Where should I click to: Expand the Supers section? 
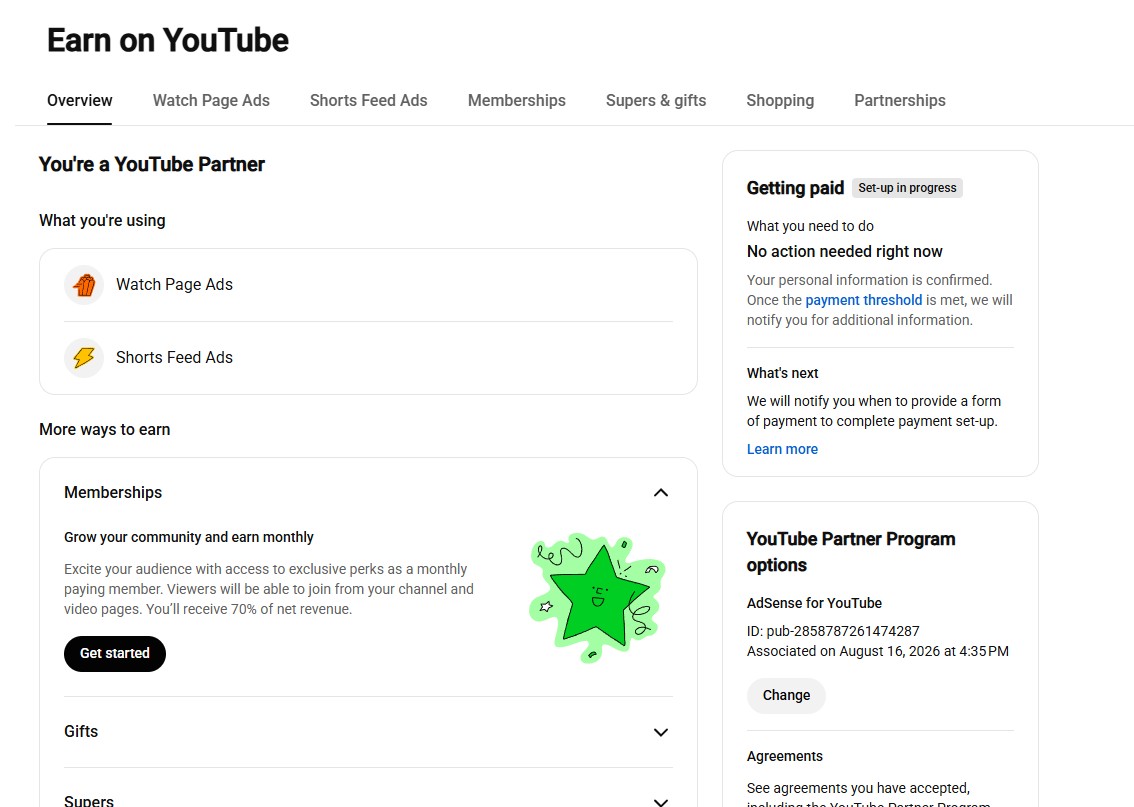pyautogui.click(x=660, y=801)
